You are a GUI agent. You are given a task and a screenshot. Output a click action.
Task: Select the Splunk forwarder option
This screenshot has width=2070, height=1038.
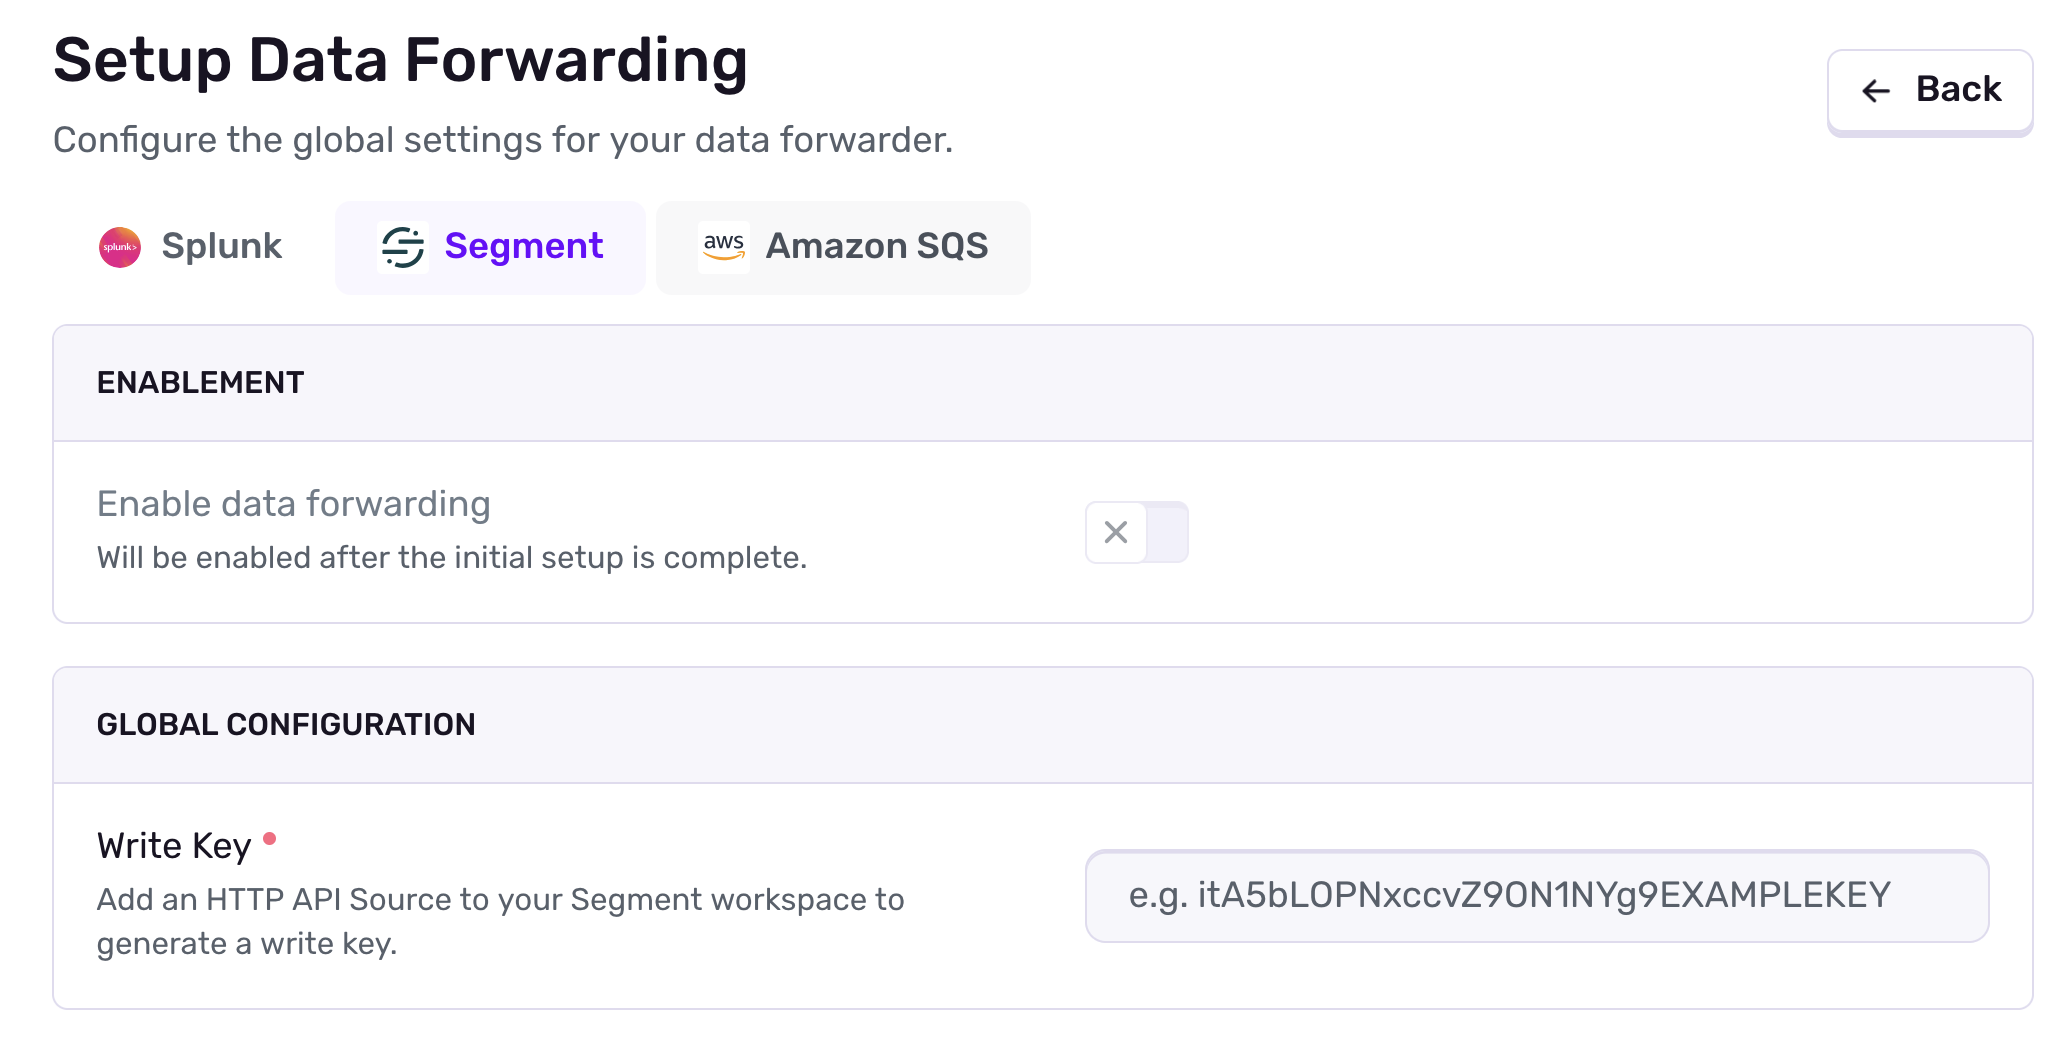click(x=190, y=246)
